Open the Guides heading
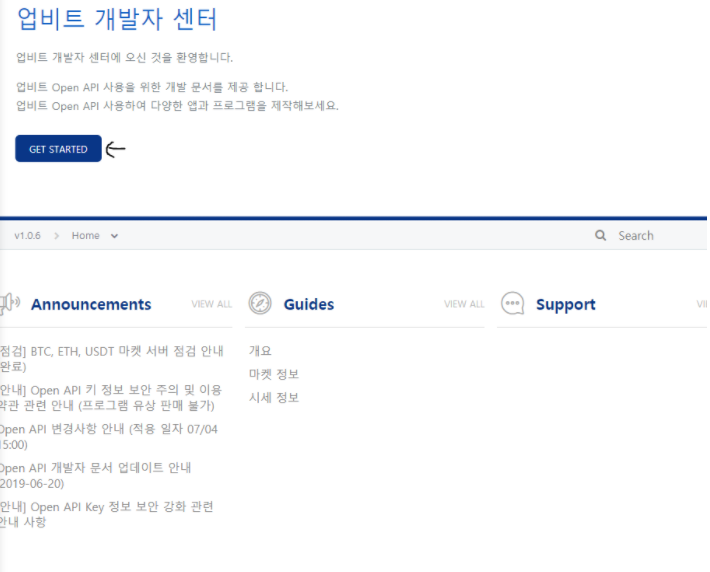Viewport: 710px width, 572px height. coord(309,304)
